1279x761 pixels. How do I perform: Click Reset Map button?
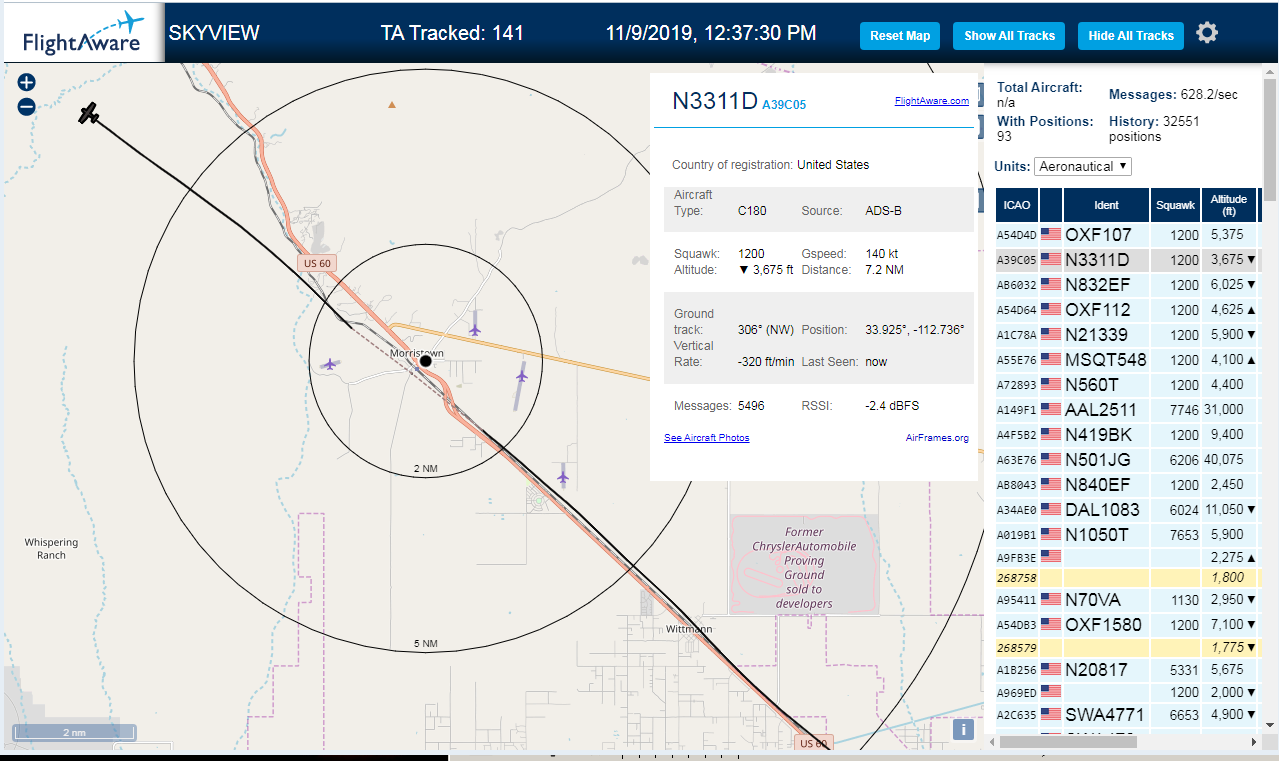coord(900,36)
